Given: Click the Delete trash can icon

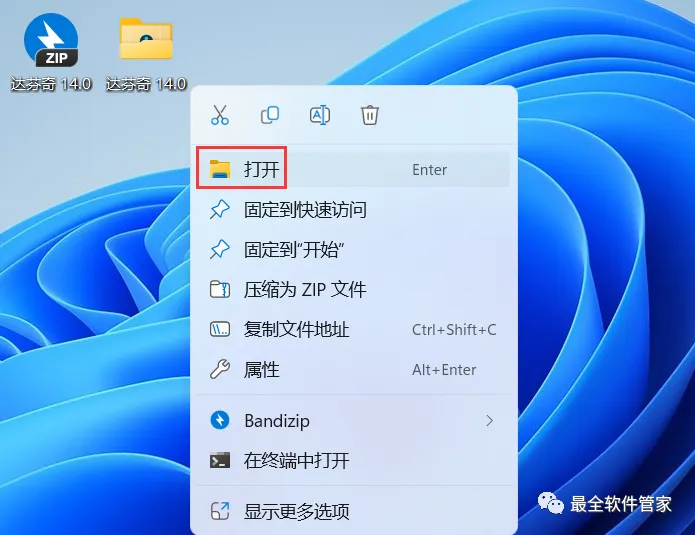Looking at the screenshot, I should click(x=370, y=115).
